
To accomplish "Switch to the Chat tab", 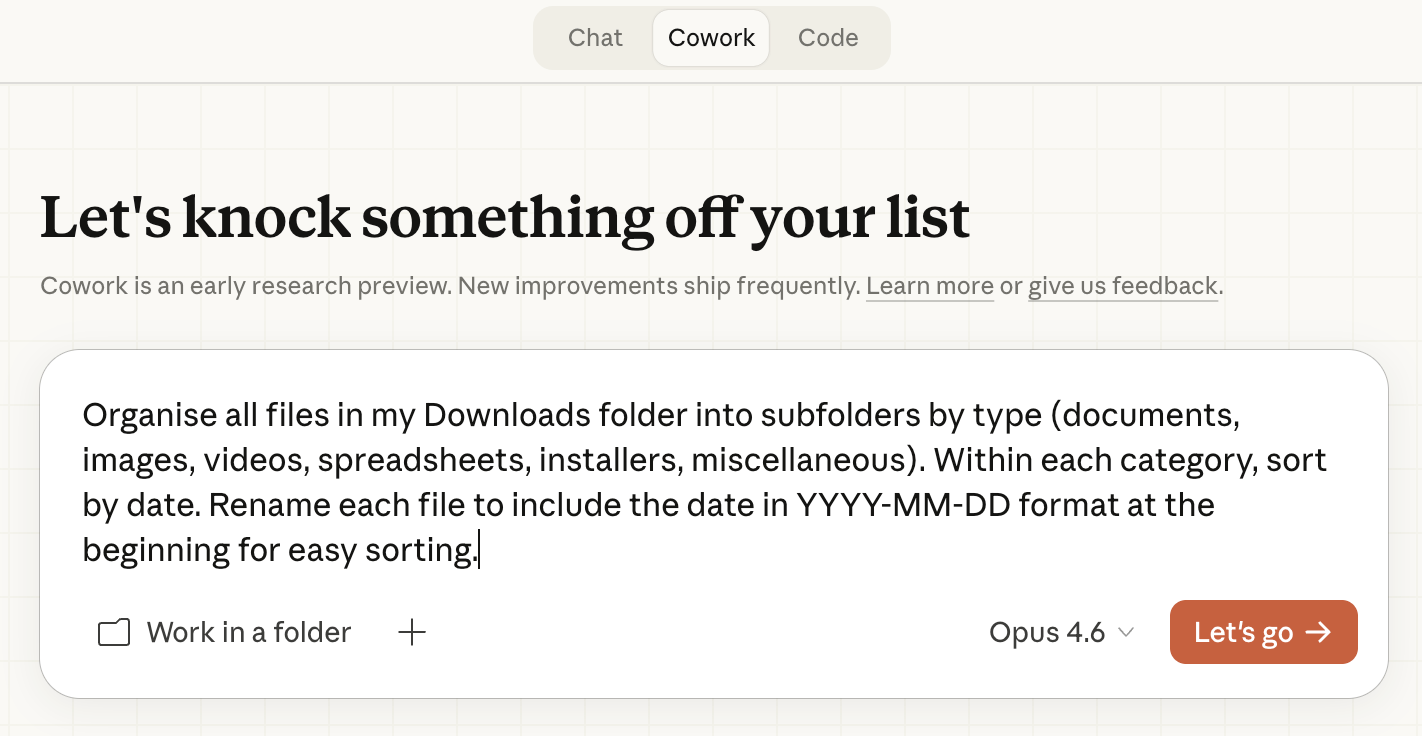I will coord(595,38).
